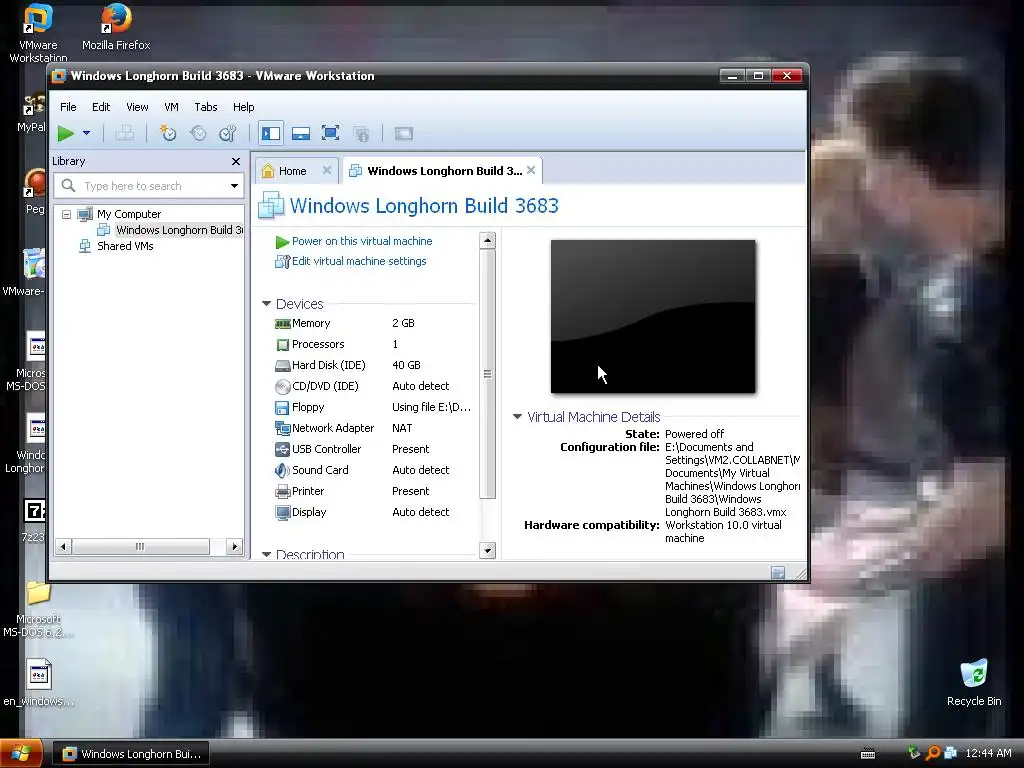Open the Edit menu
This screenshot has height=768, width=1024.
click(101, 107)
